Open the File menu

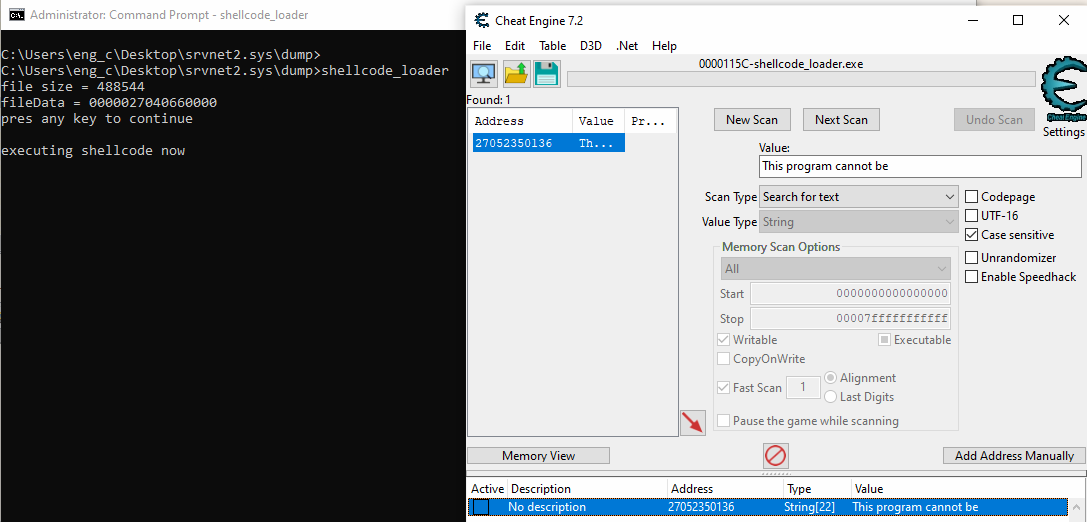point(482,46)
